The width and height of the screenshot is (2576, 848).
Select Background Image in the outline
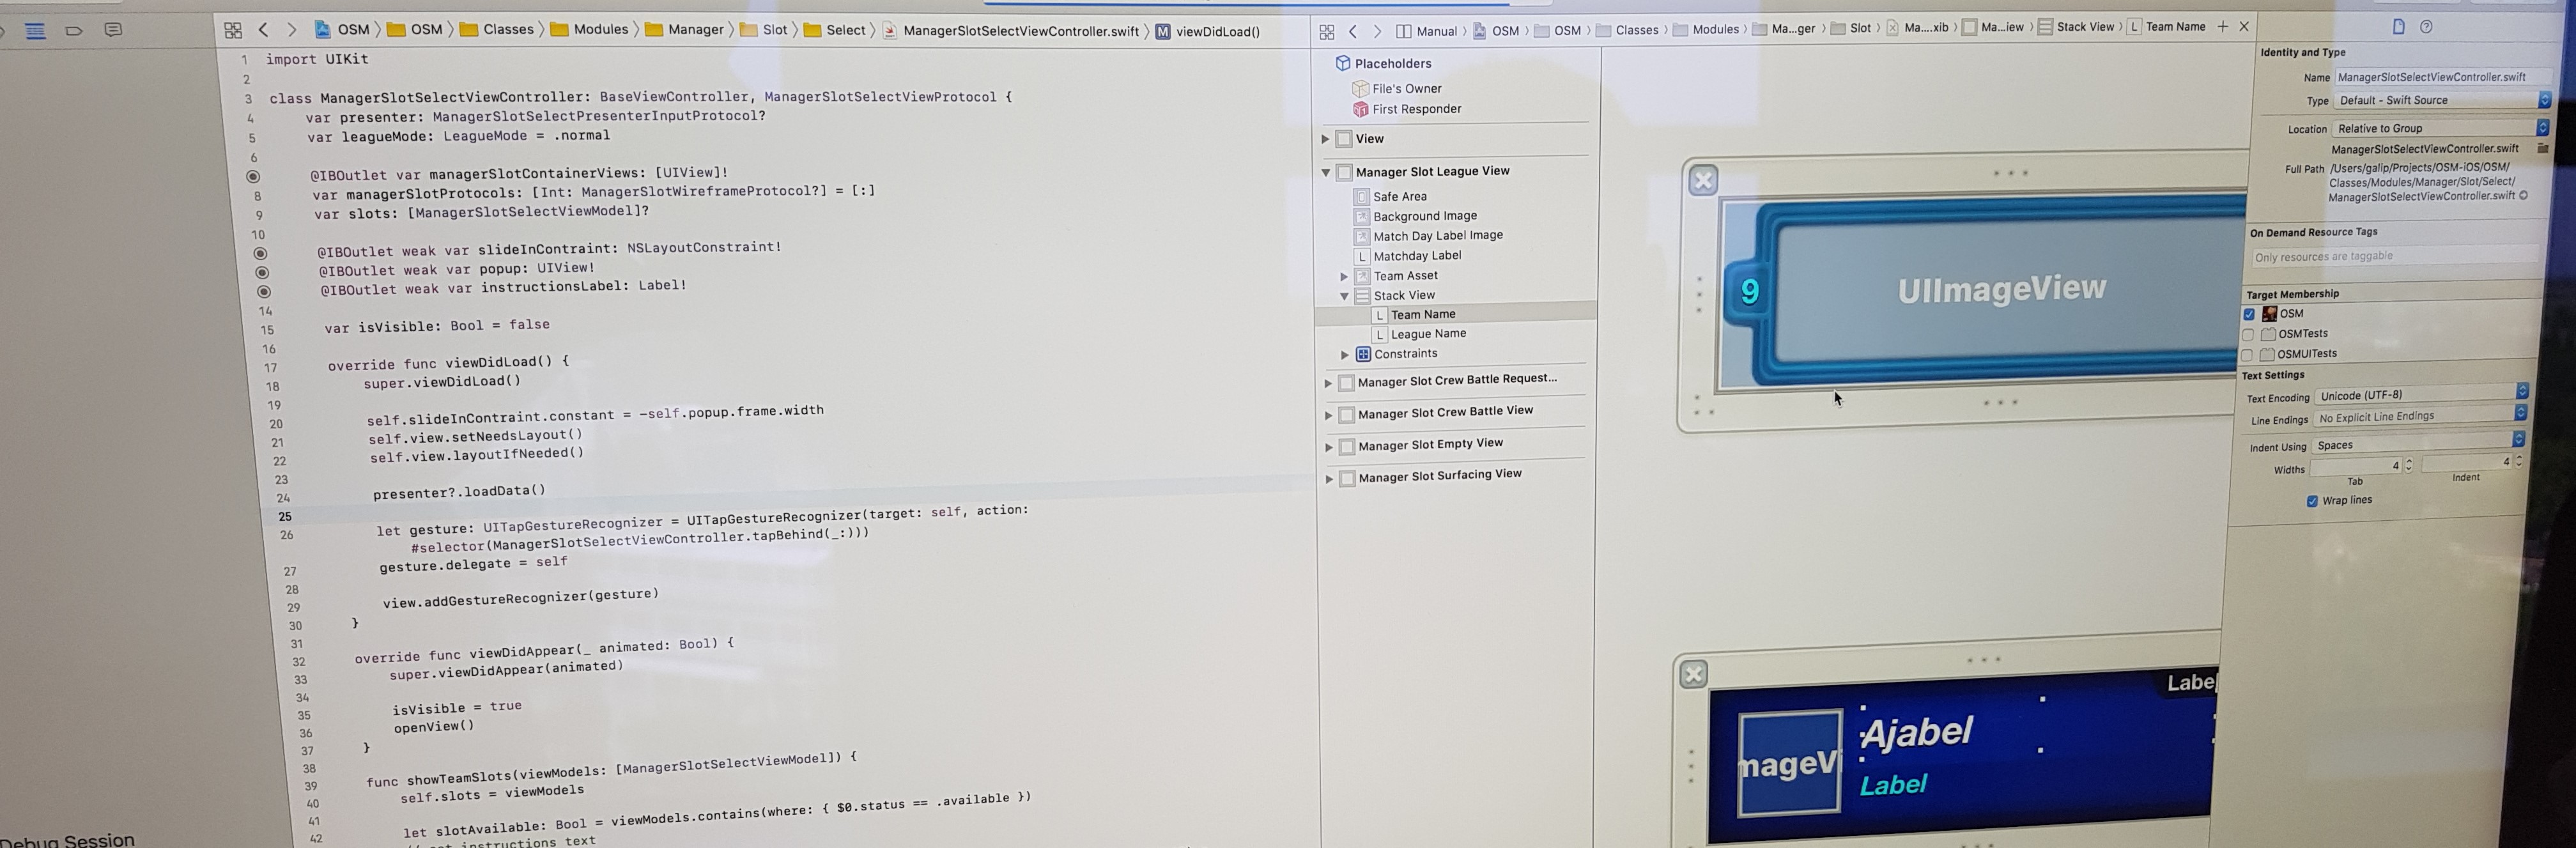[1416, 216]
